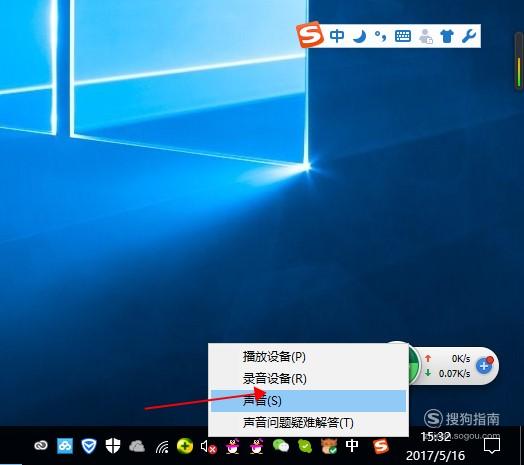Screen dimensions: 524x465
Task: Click the Creative Cloud tray icon
Action: (x=41, y=446)
